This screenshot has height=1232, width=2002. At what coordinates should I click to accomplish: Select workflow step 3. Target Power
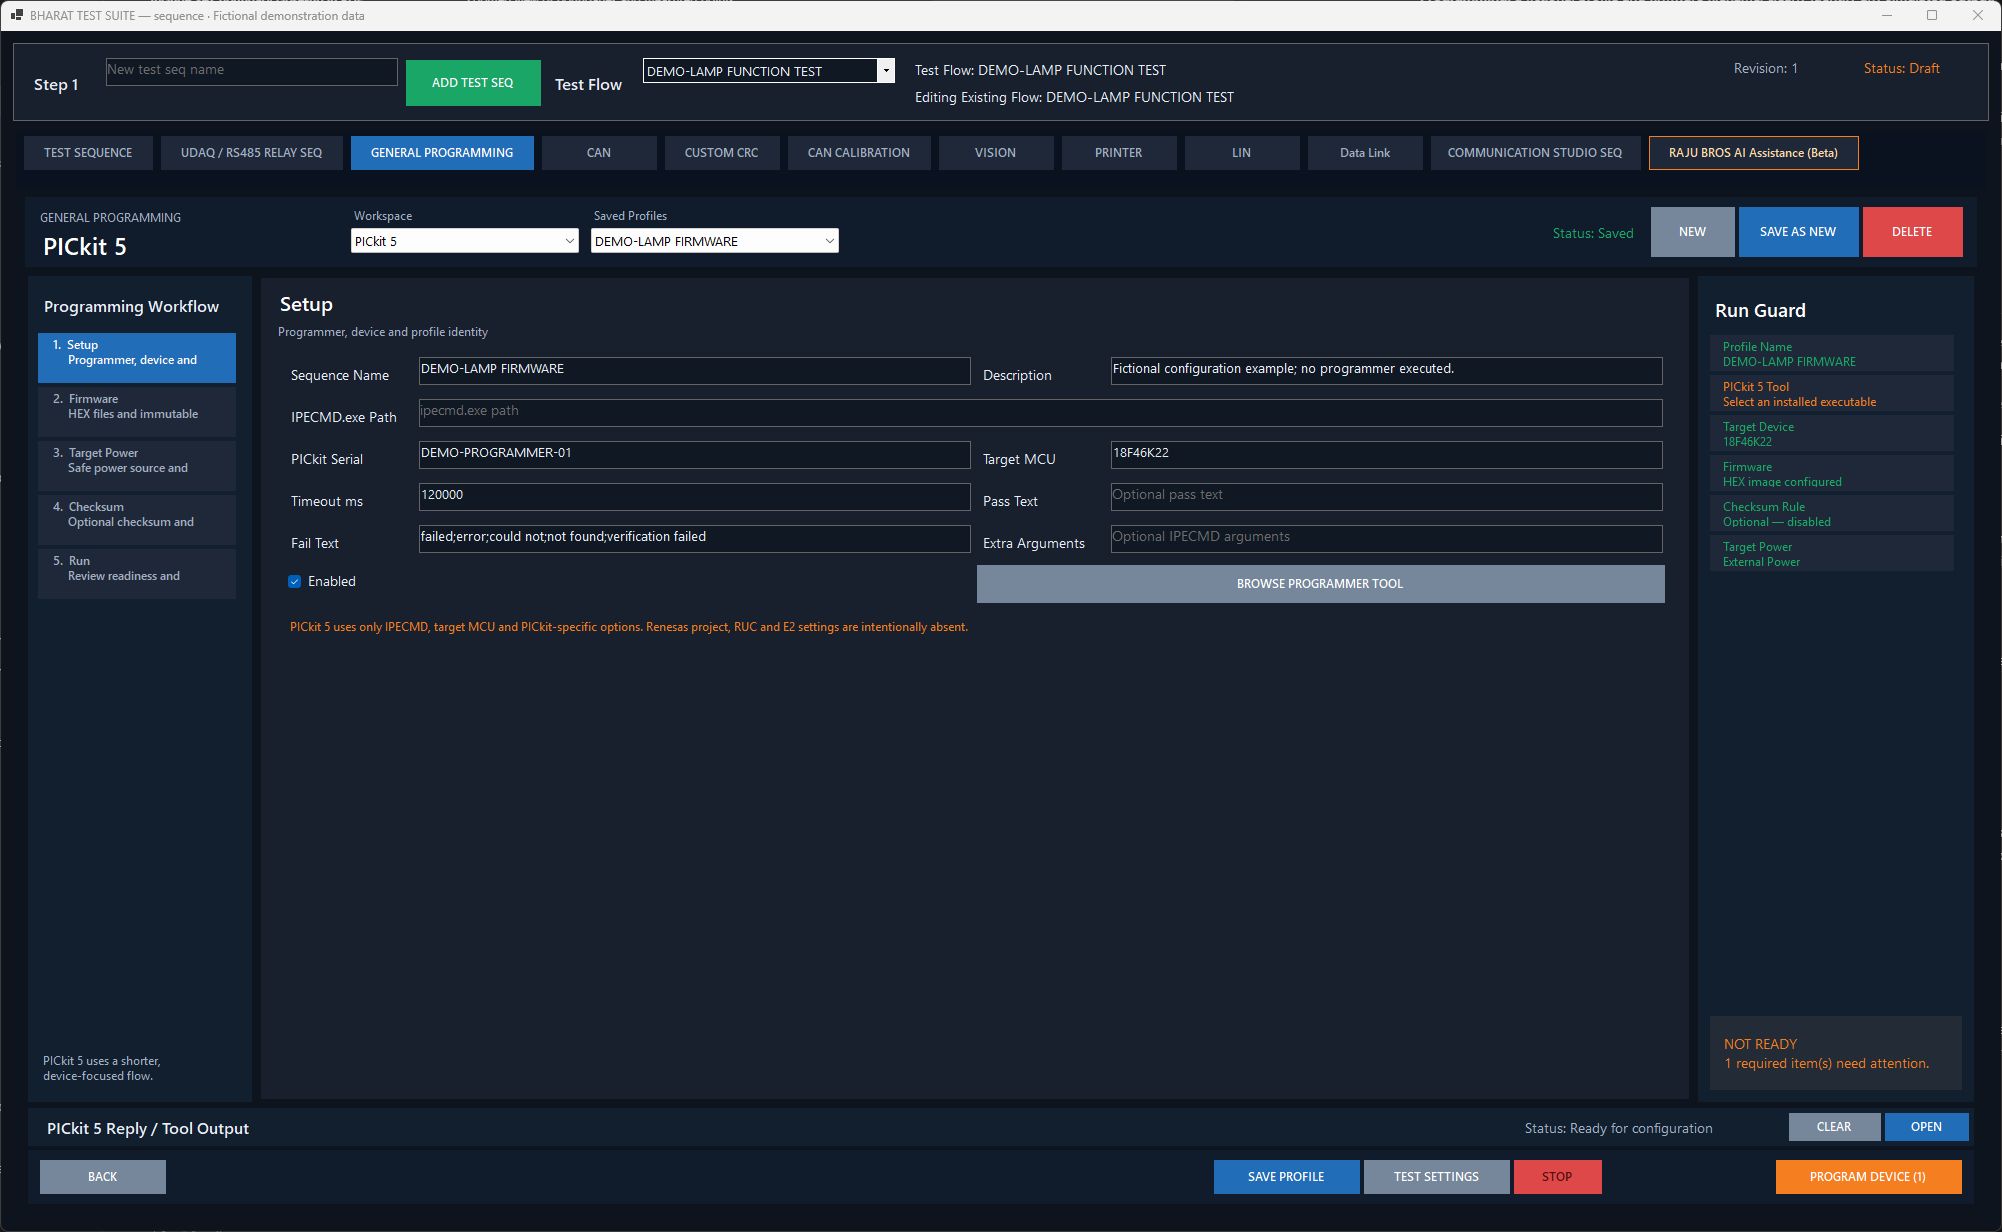point(137,466)
